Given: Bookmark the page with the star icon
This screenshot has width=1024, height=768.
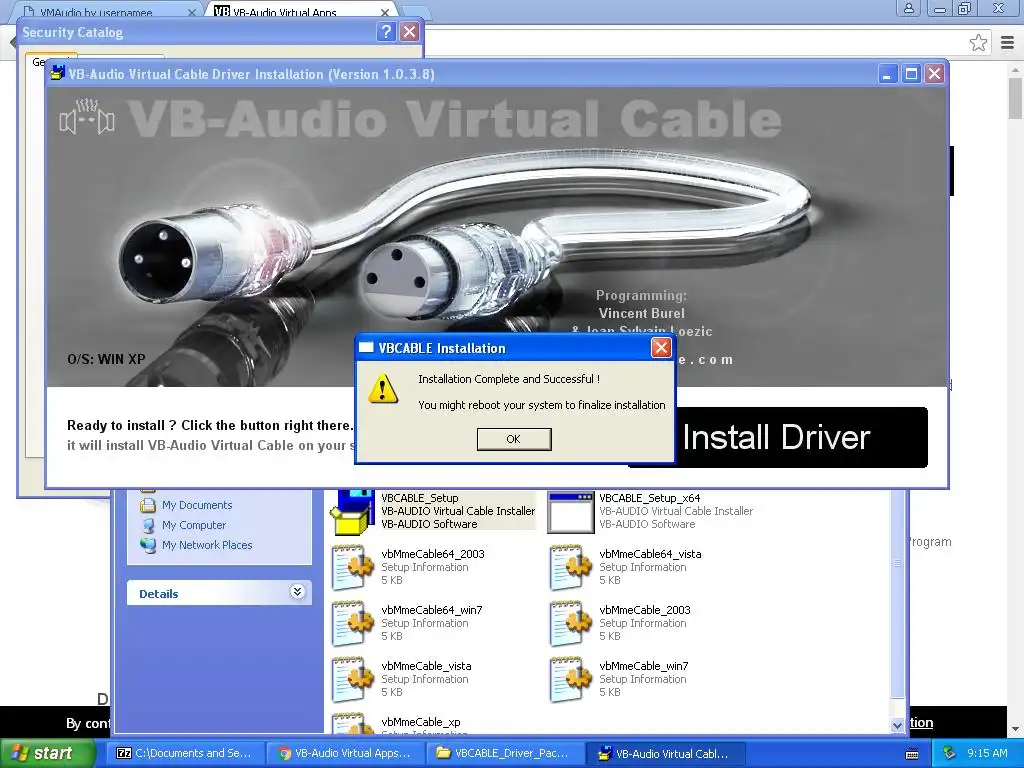Looking at the screenshot, I should (978, 43).
